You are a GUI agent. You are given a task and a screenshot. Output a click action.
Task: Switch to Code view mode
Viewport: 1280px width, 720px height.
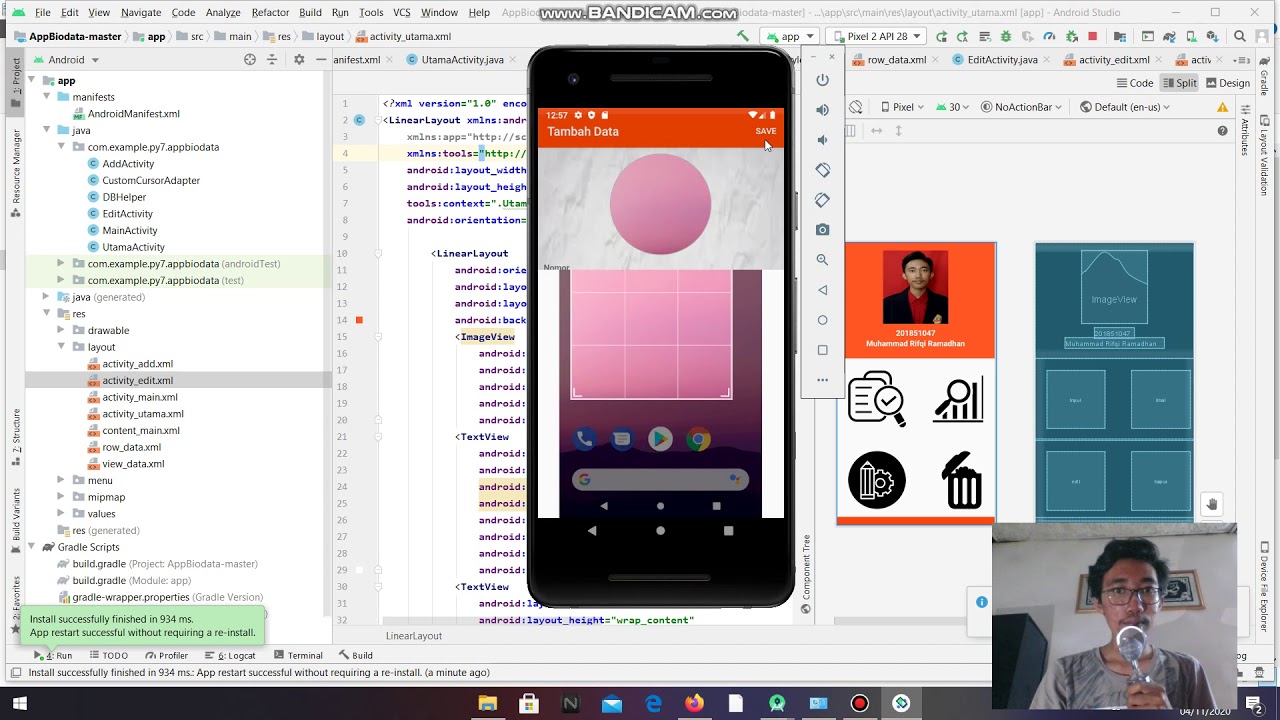(1134, 83)
